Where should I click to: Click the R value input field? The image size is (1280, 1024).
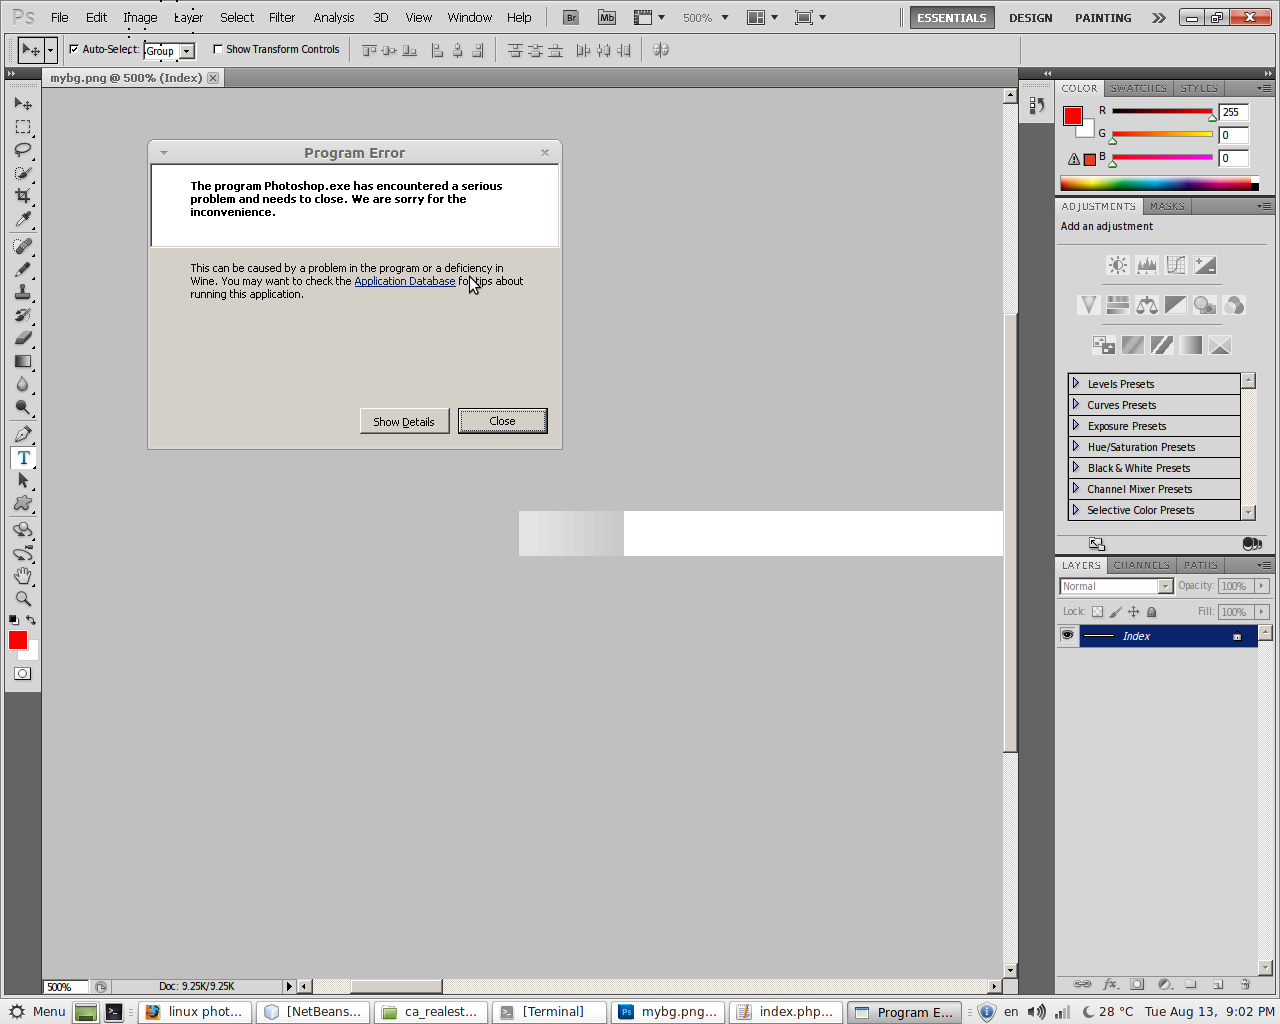1234,112
